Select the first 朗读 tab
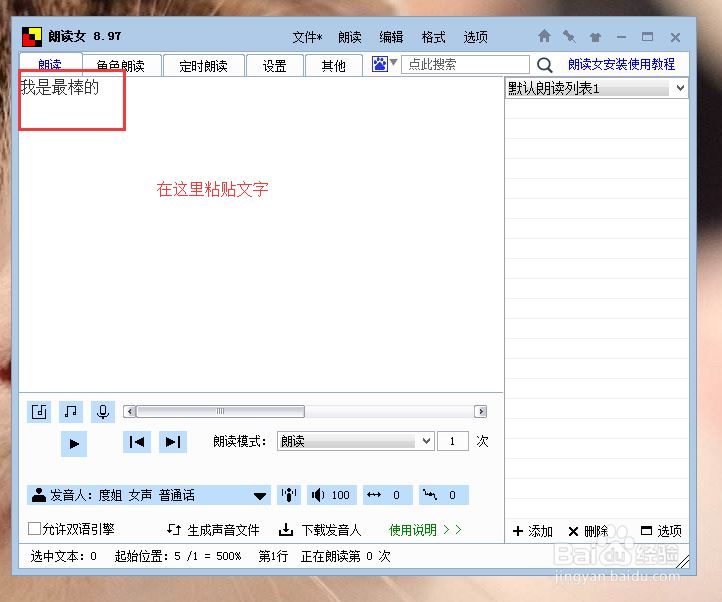This screenshot has width=722, height=602. tap(50, 64)
